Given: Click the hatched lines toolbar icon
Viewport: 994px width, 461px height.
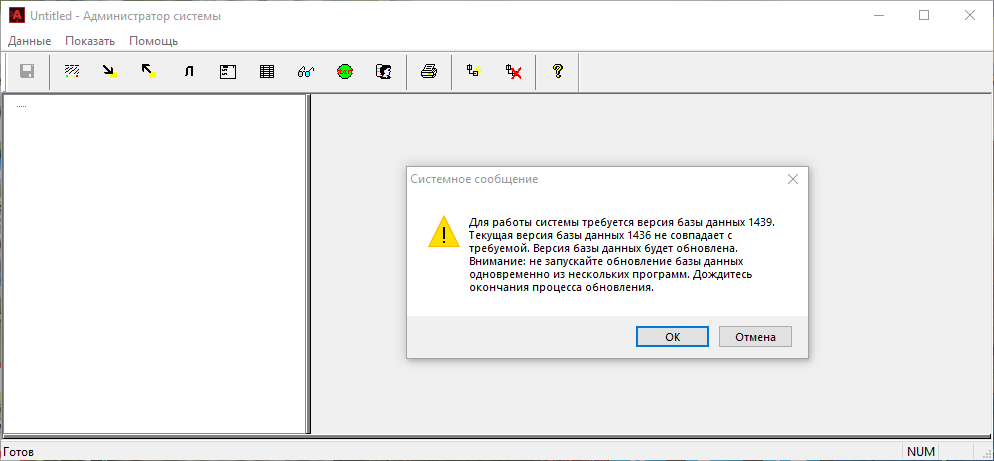Looking at the screenshot, I should [x=72, y=72].
